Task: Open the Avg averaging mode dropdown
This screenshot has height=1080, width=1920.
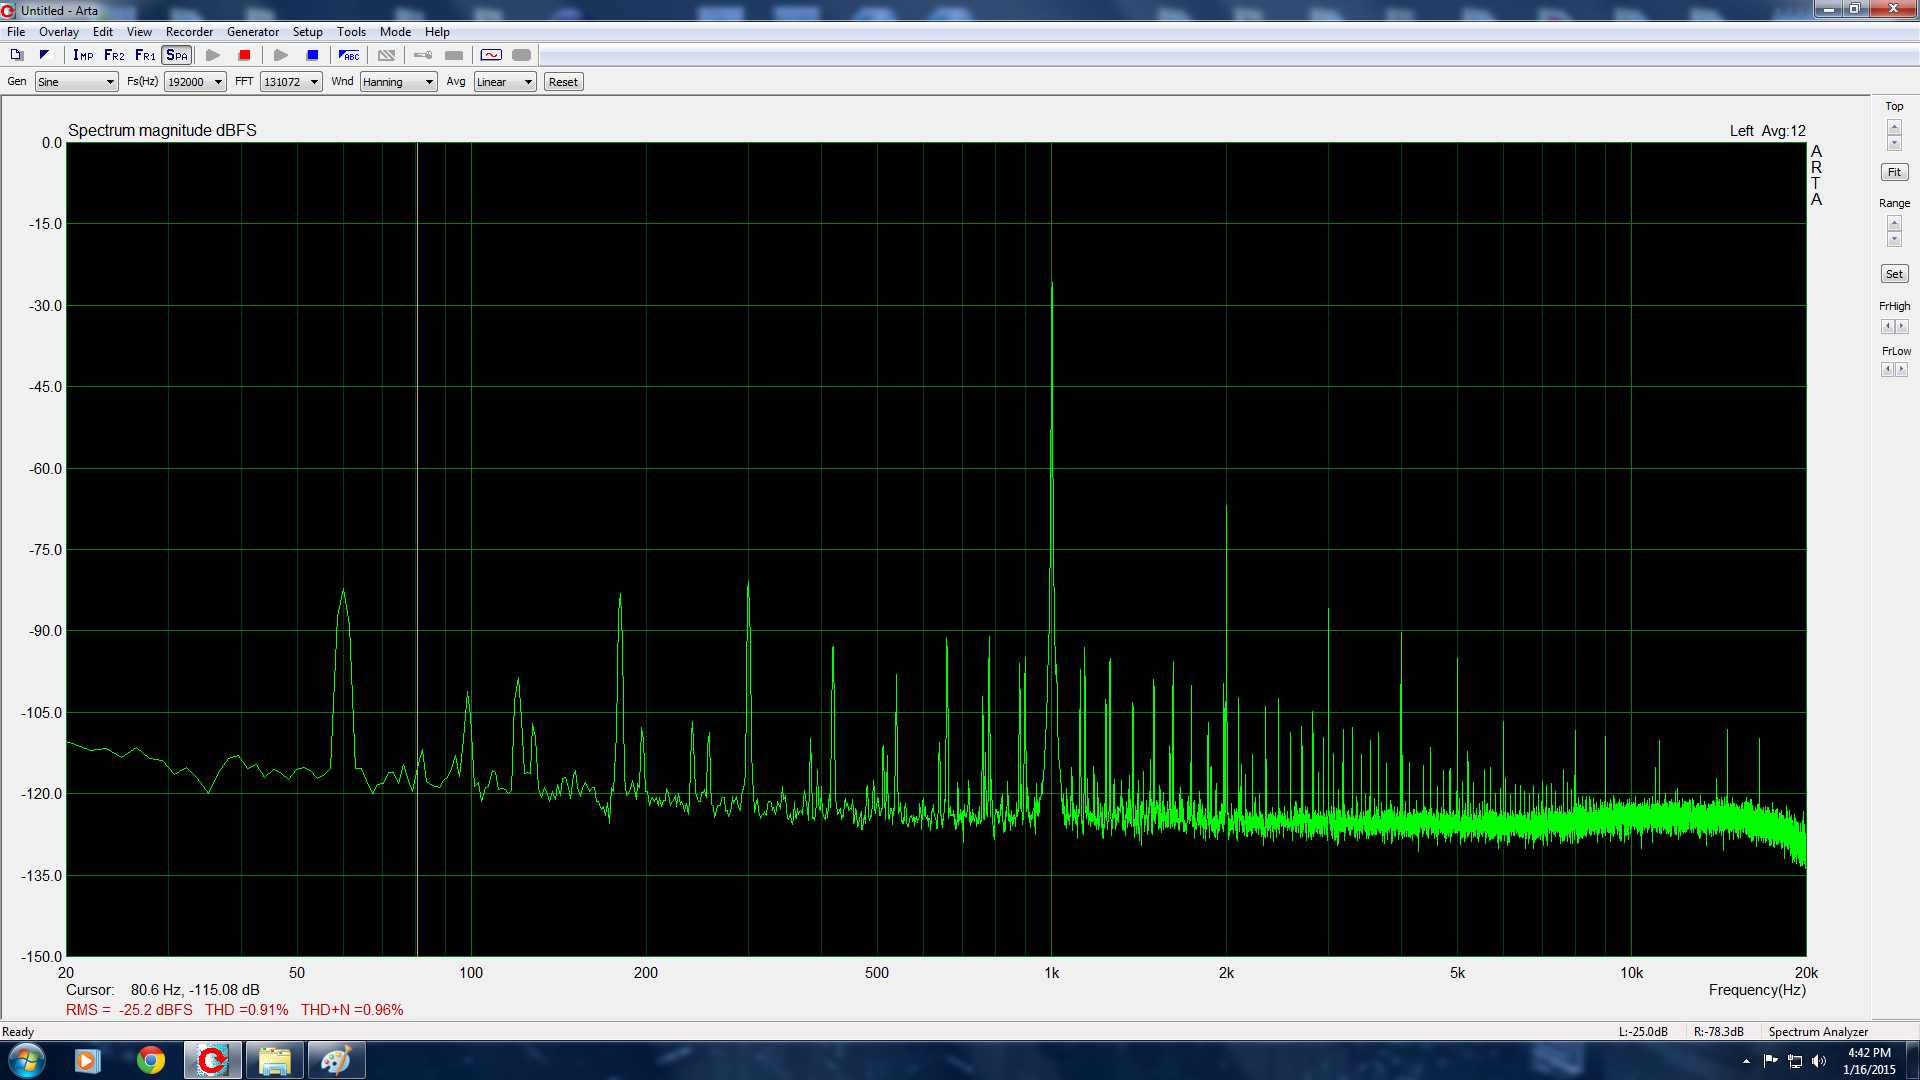Action: (505, 82)
